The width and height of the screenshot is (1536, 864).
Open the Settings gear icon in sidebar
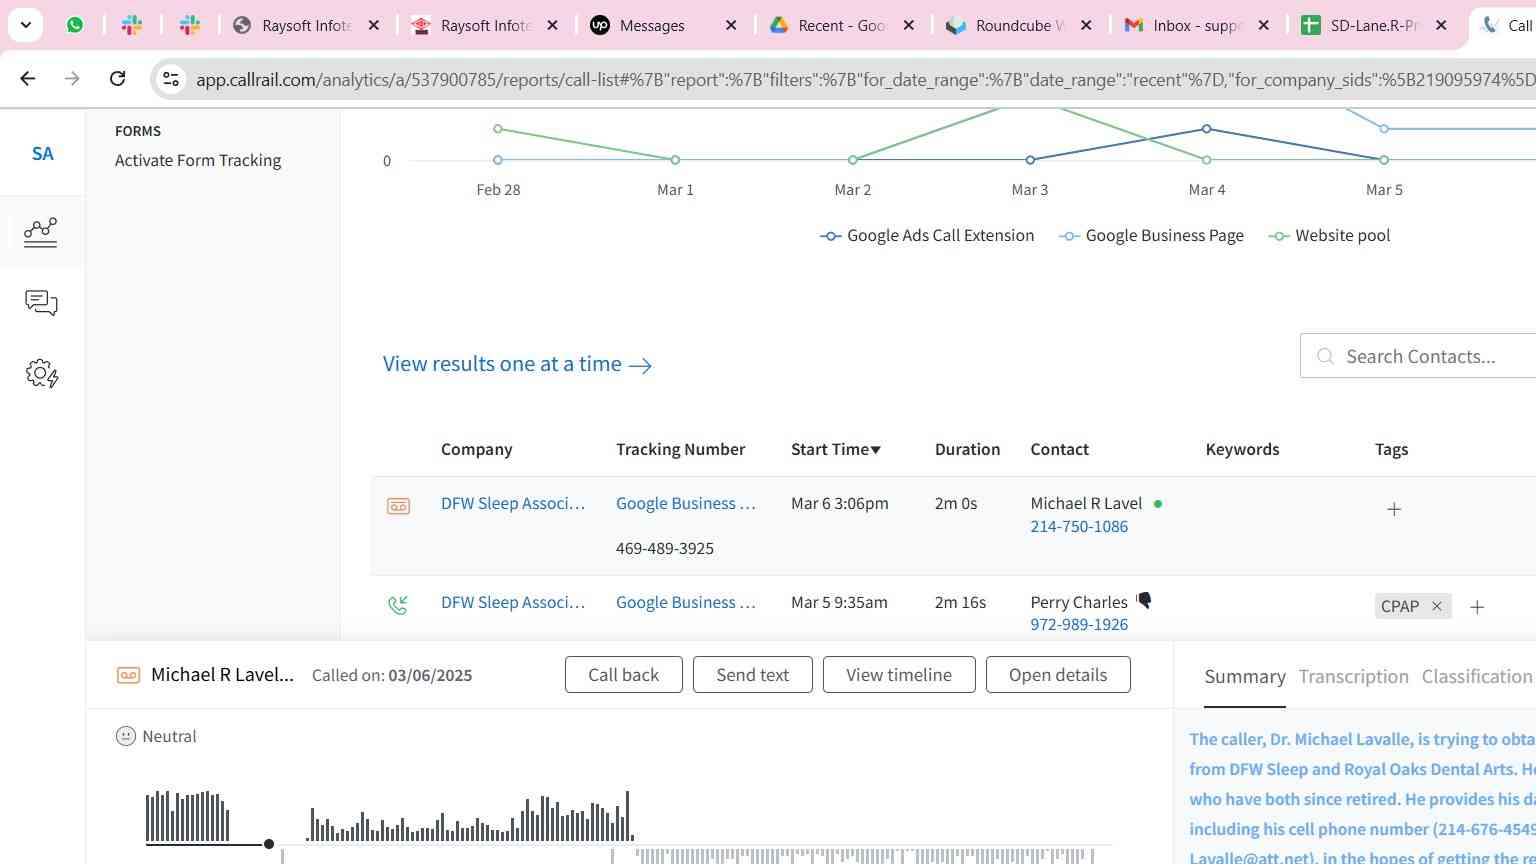tap(41, 374)
